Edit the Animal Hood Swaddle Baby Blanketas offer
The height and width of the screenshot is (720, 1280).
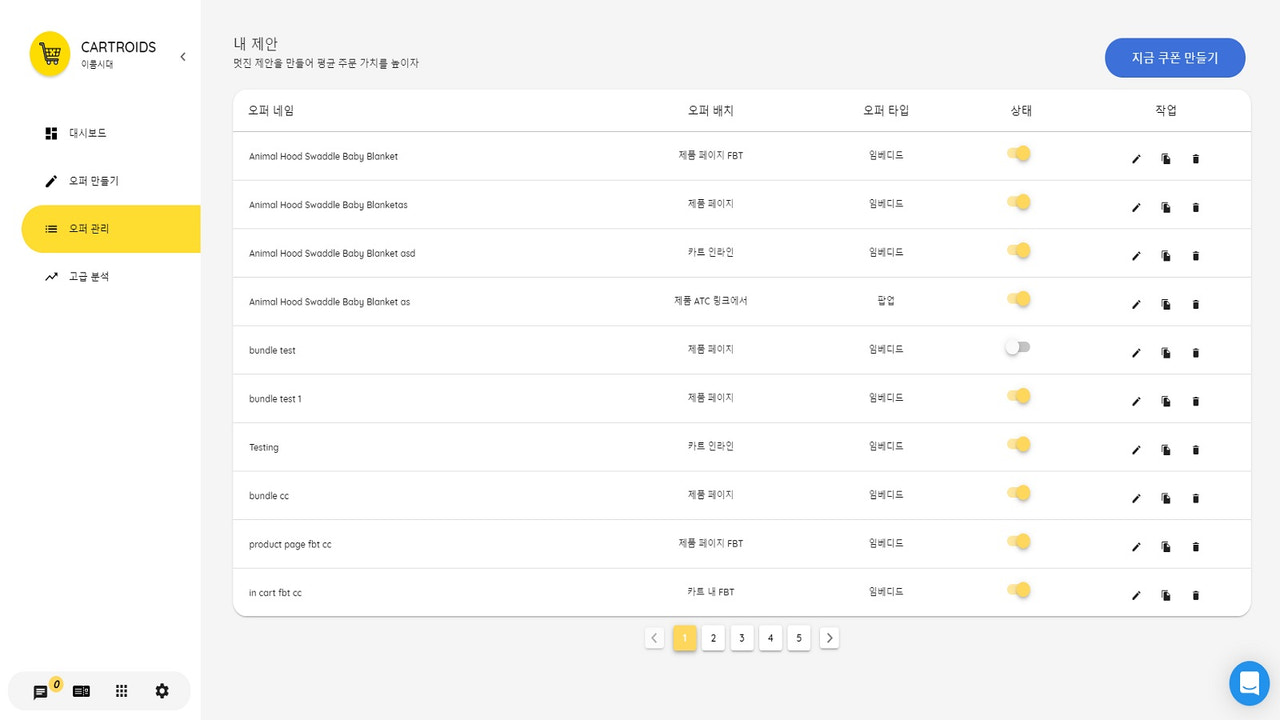1136,208
